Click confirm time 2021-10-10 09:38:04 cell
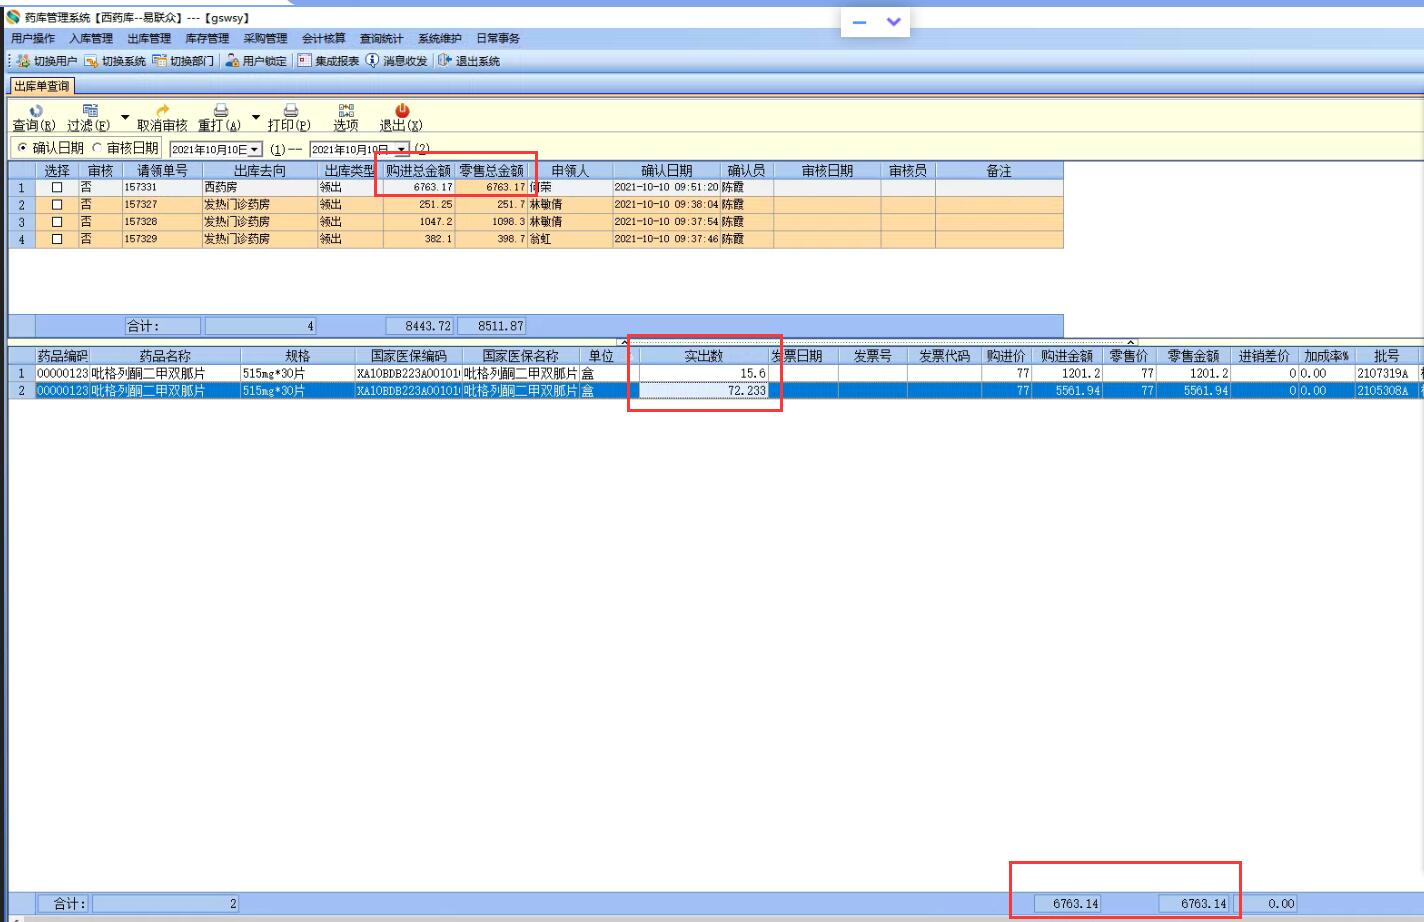The image size is (1424, 922). pyautogui.click(x=667, y=204)
